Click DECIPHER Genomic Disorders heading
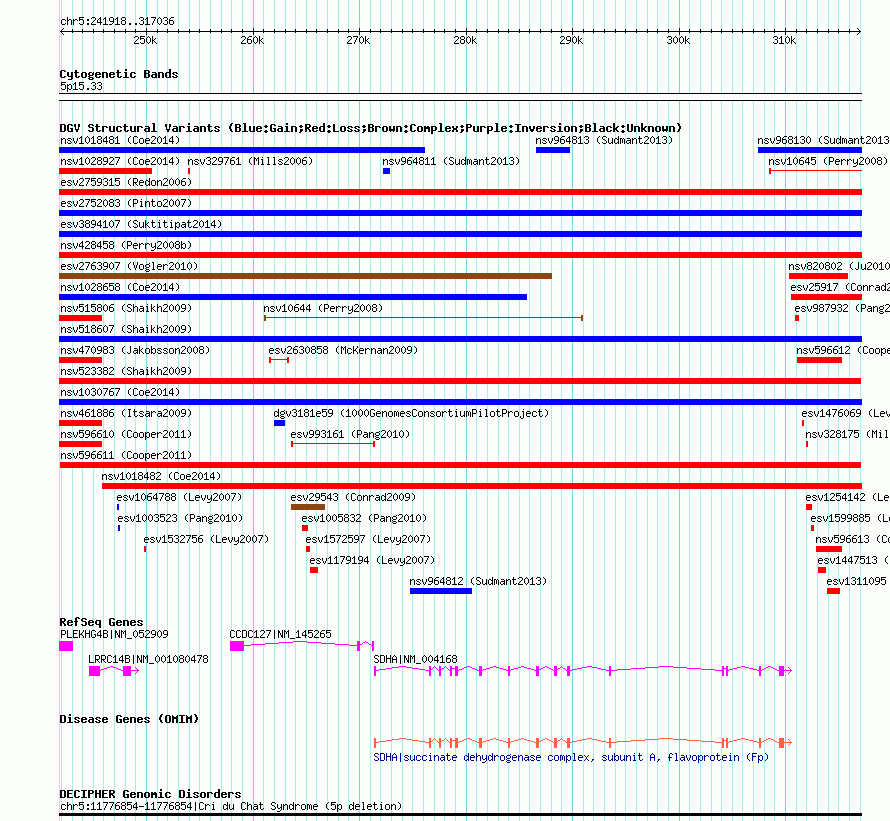Image resolution: width=890 pixels, height=821 pixels. [x=150, y=794]
